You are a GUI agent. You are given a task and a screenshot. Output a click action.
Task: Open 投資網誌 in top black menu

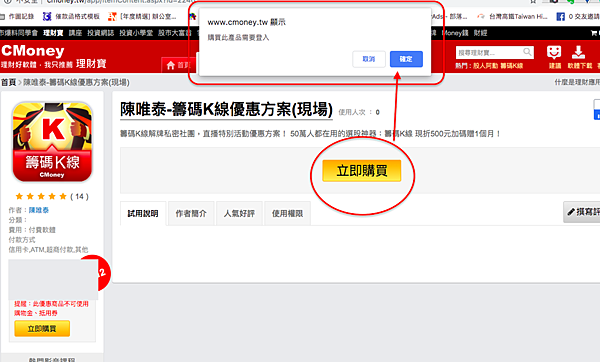101,33
